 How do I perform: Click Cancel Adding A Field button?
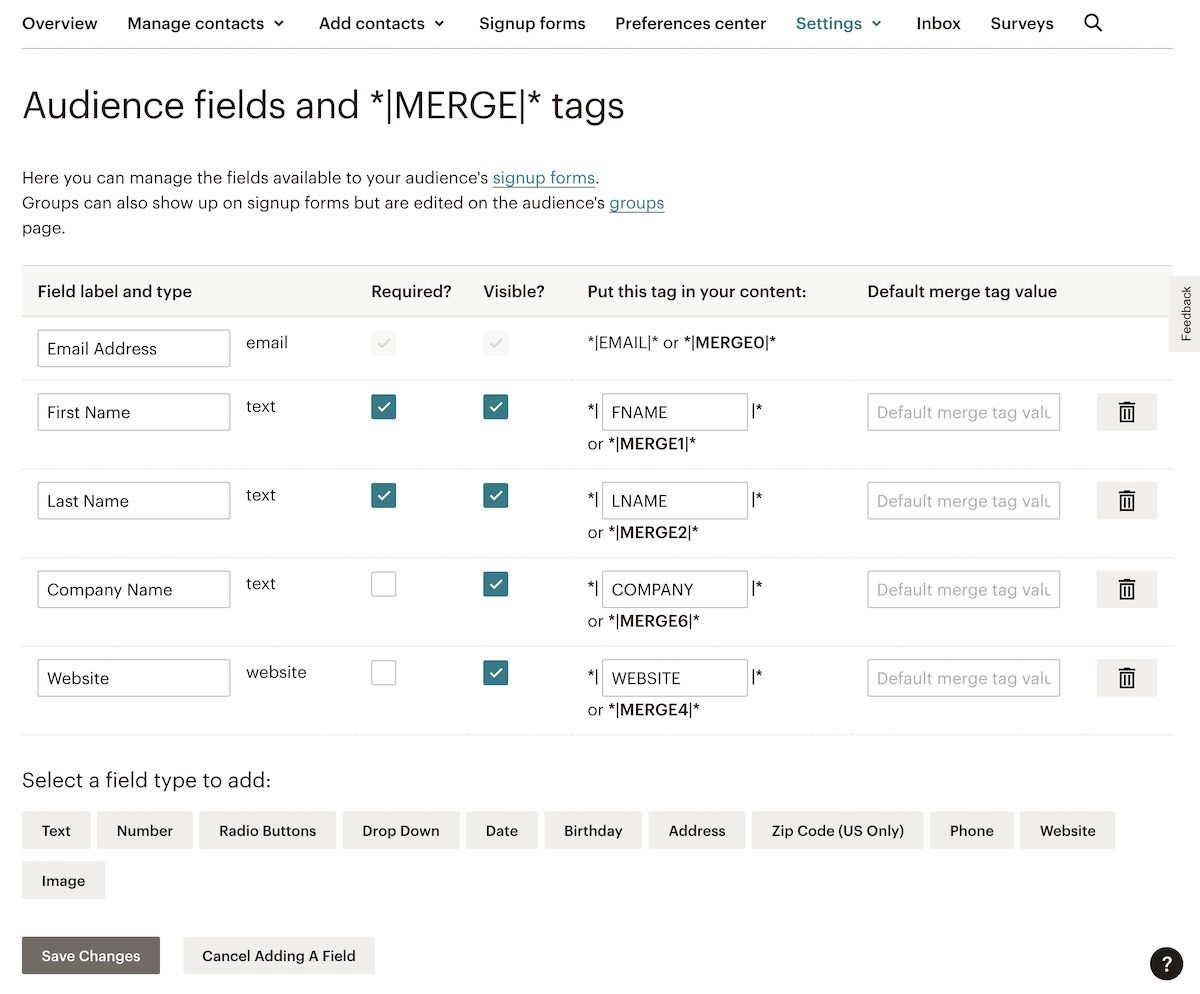tap(279, 955)
